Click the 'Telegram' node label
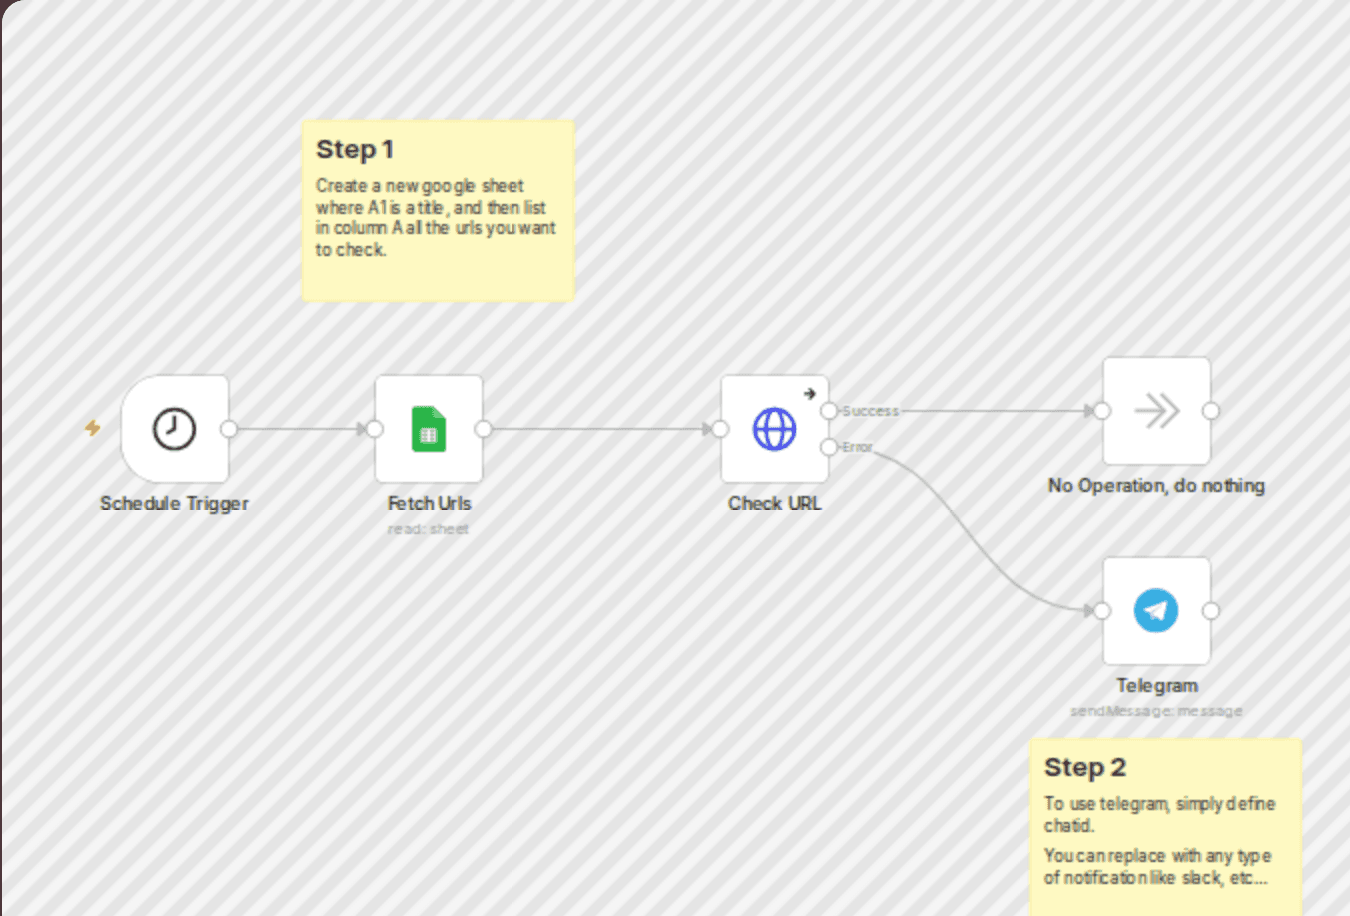 pyautogui.click(x=1157, y=686)
